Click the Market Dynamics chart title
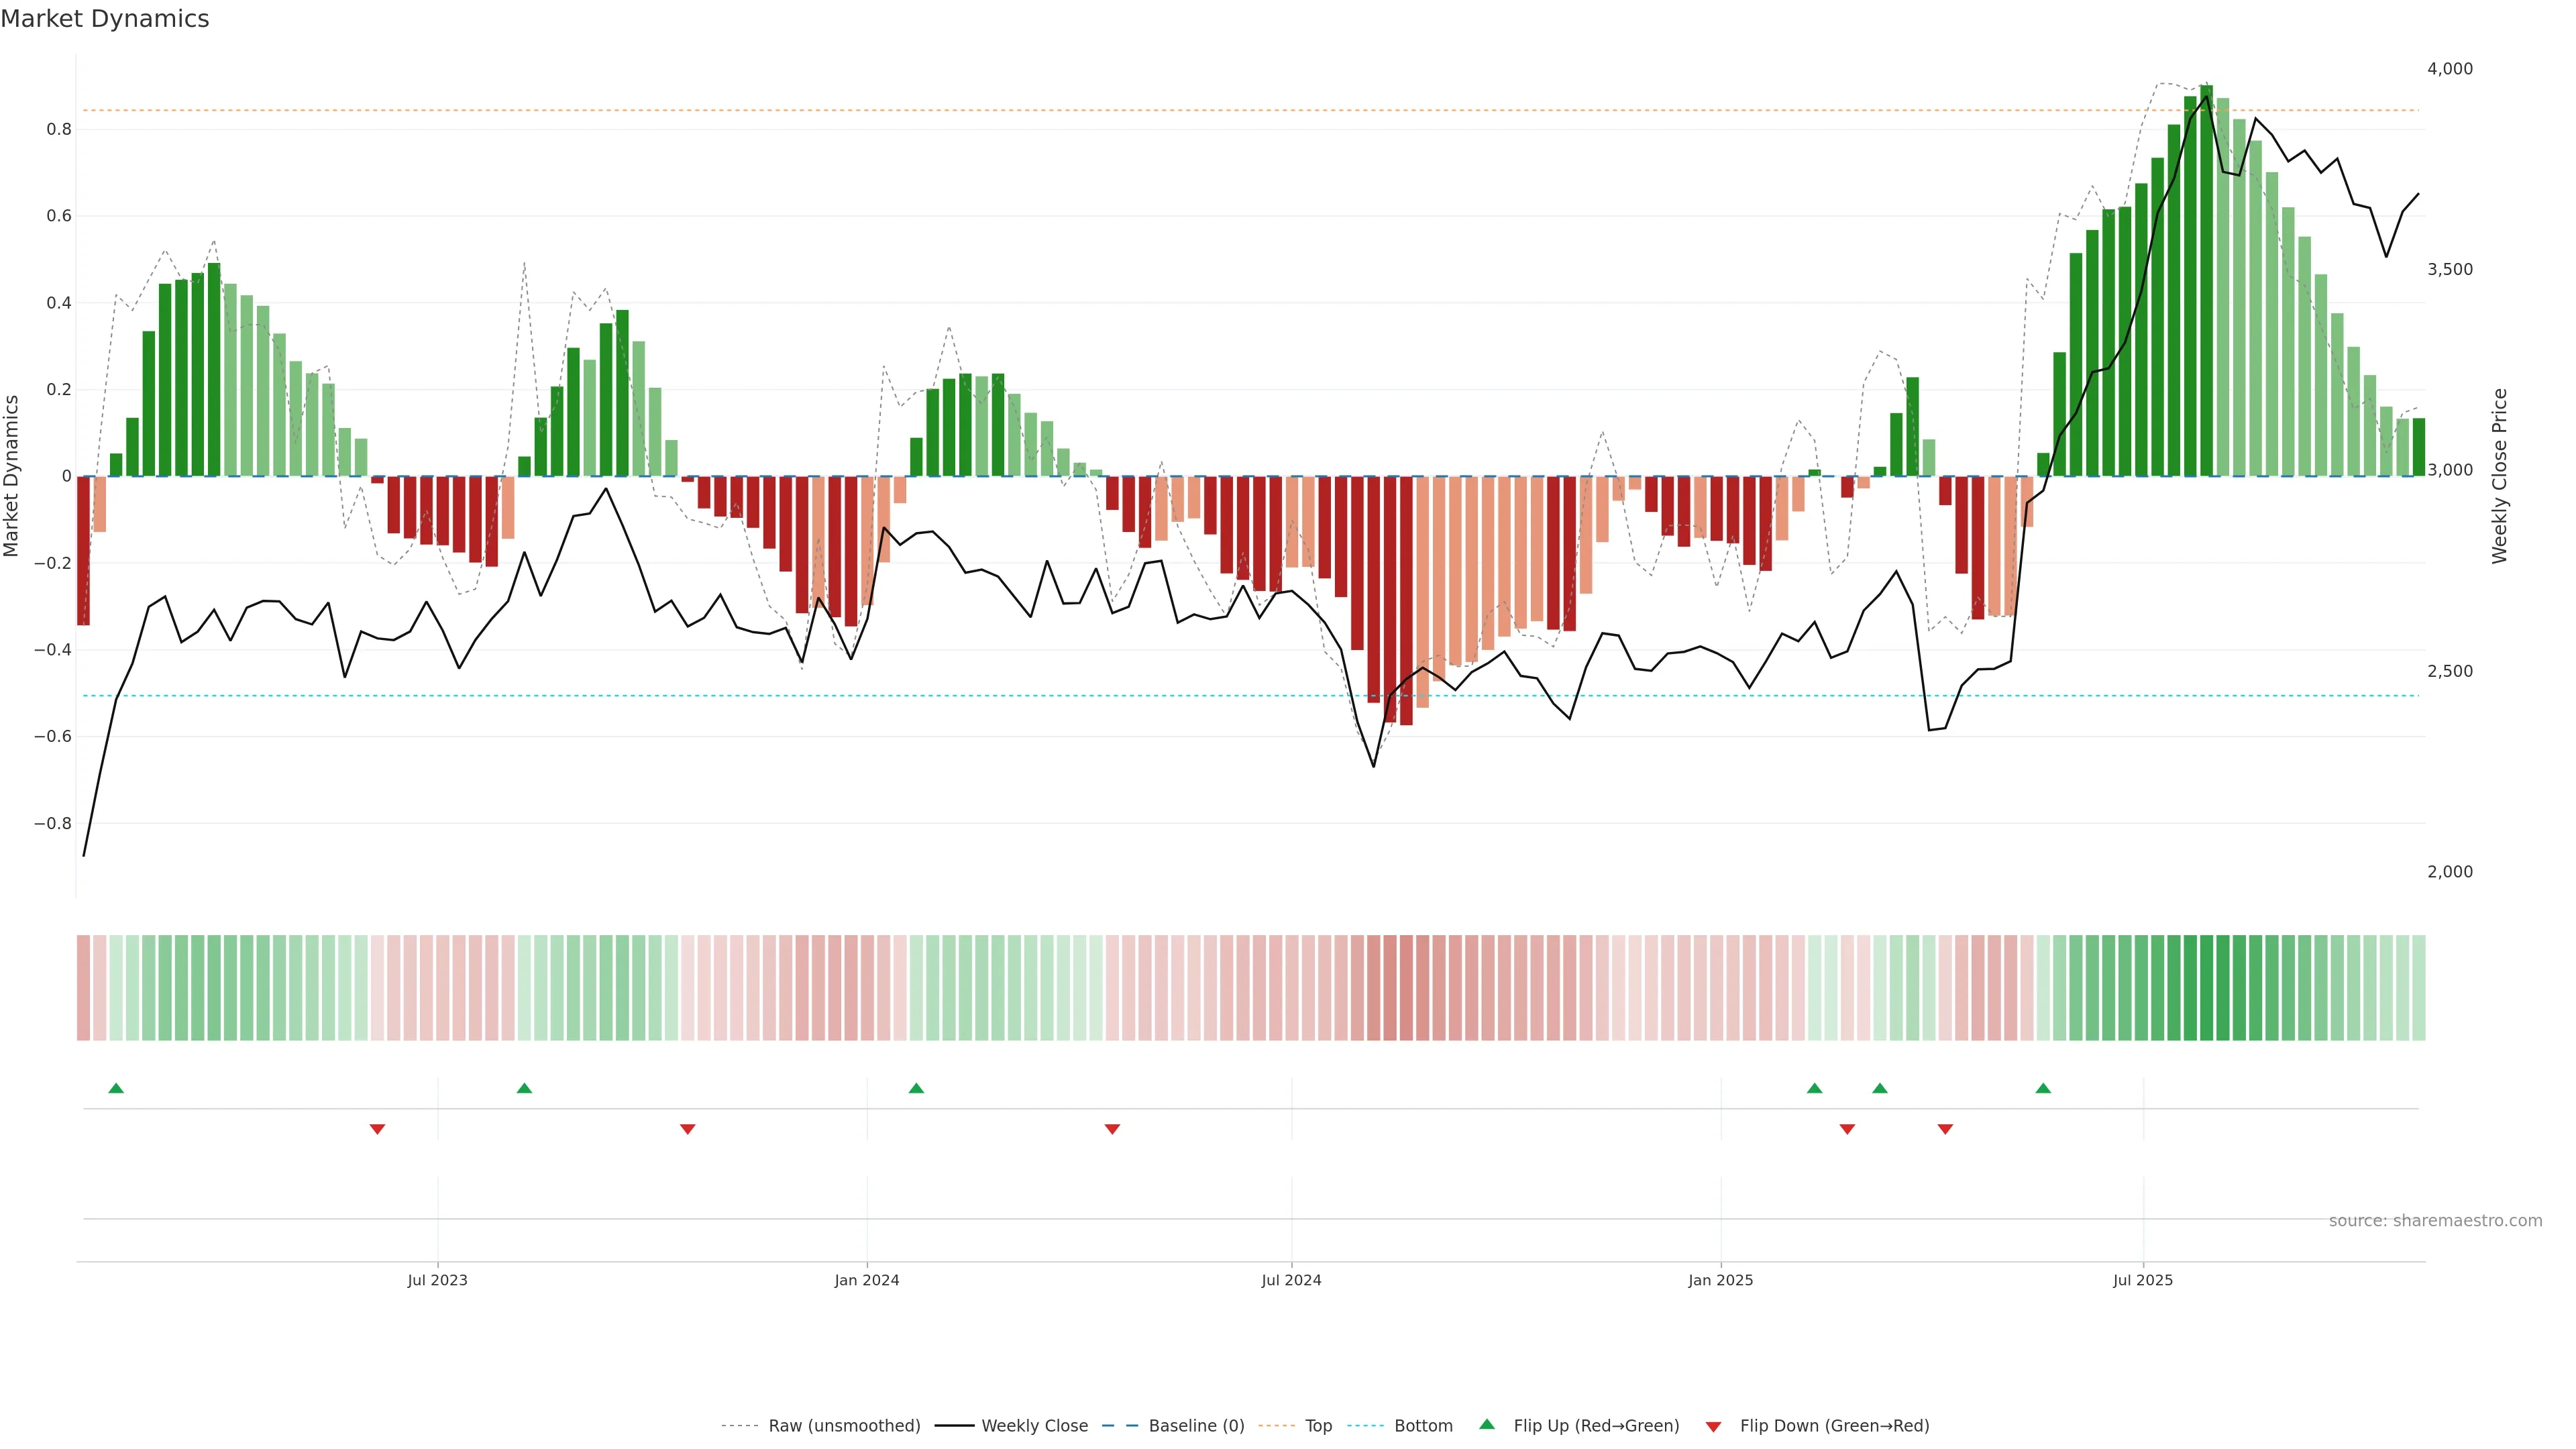The height and width of the screenshot is (1449, 2576). (x=105, y=19)
